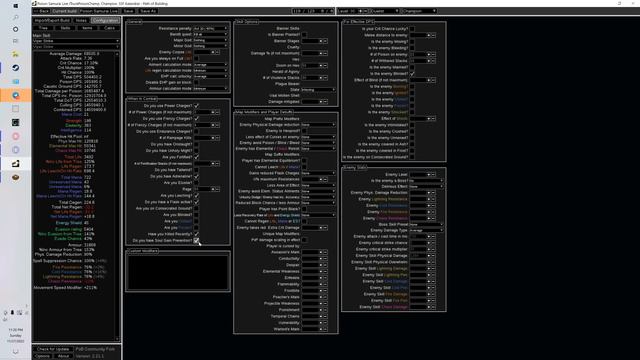The image size is (640, 360).
Task: Decrease Rage value with minus button
Action: pos(217,189)
